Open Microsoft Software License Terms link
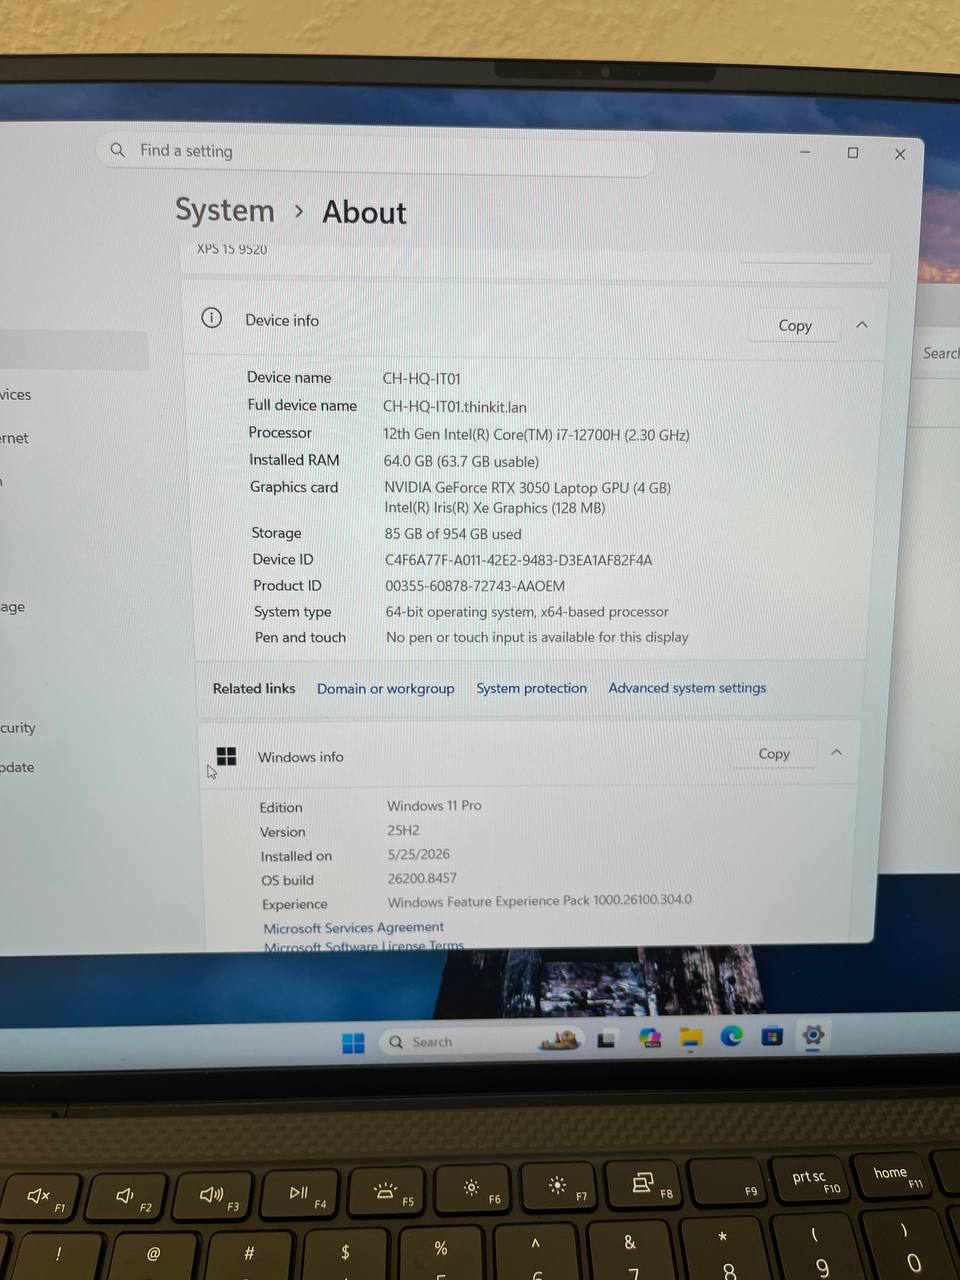 (x=364, y=945)
